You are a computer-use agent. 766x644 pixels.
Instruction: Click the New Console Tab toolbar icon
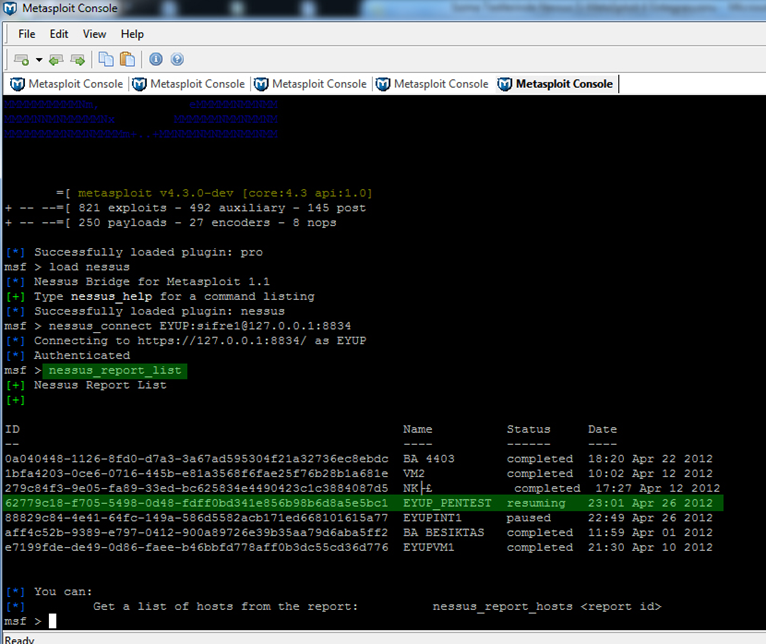point(21,60)
